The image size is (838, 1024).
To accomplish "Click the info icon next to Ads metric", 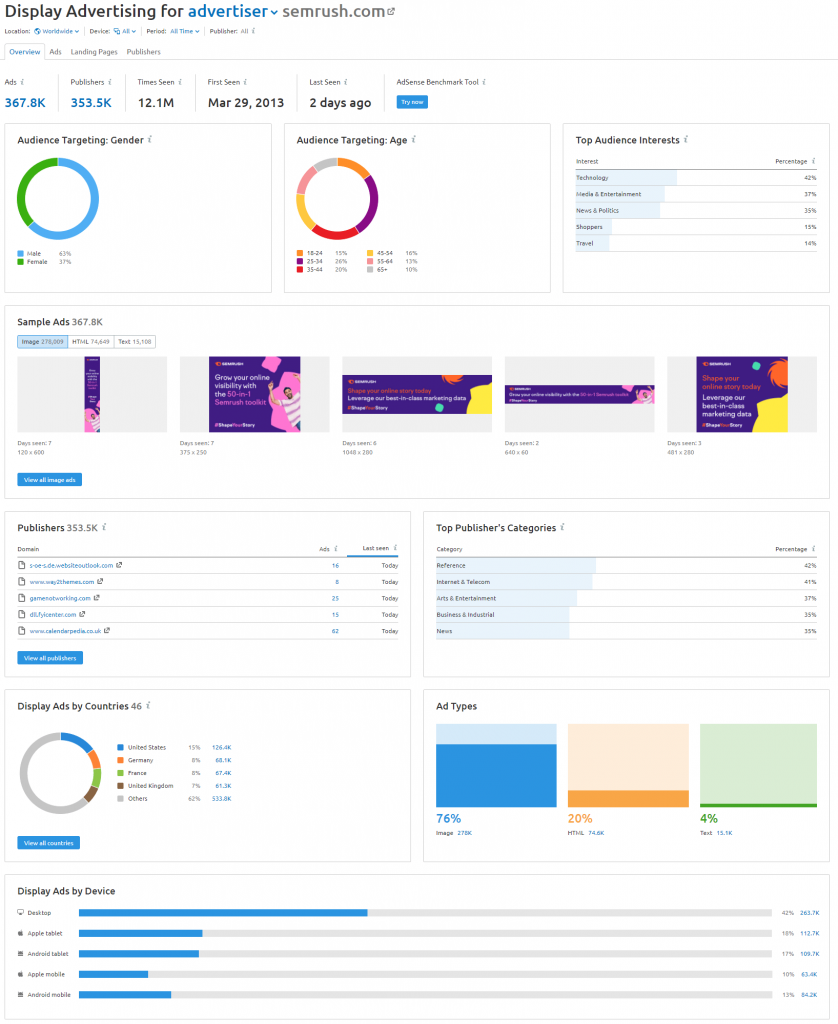I will point(22,82).
